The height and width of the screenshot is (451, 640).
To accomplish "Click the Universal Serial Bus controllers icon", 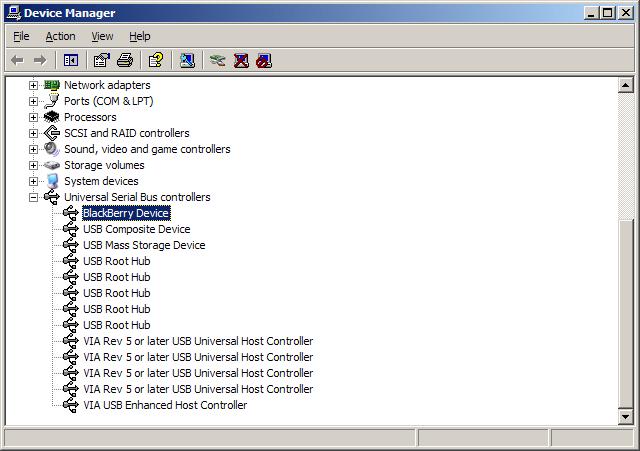I will coord(52,197).
